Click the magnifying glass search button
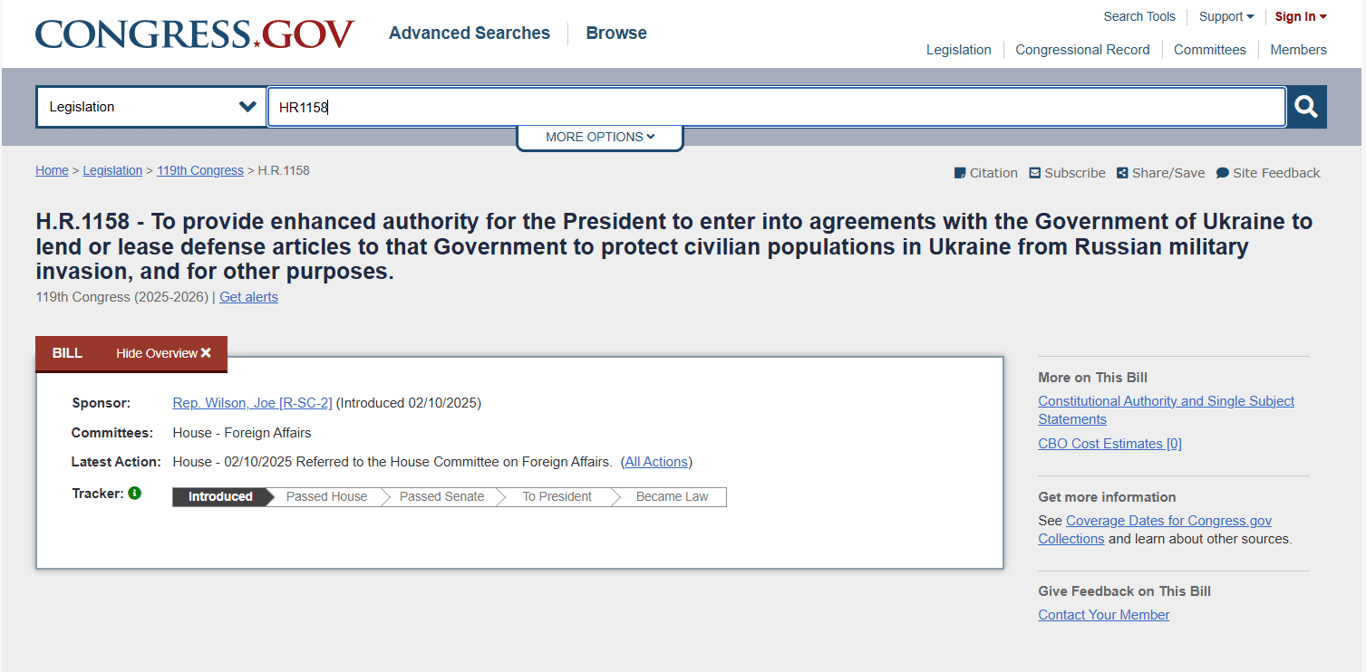Image resolution: width=1366 pixels, height=672 pixels. [x=1306, y=107]
